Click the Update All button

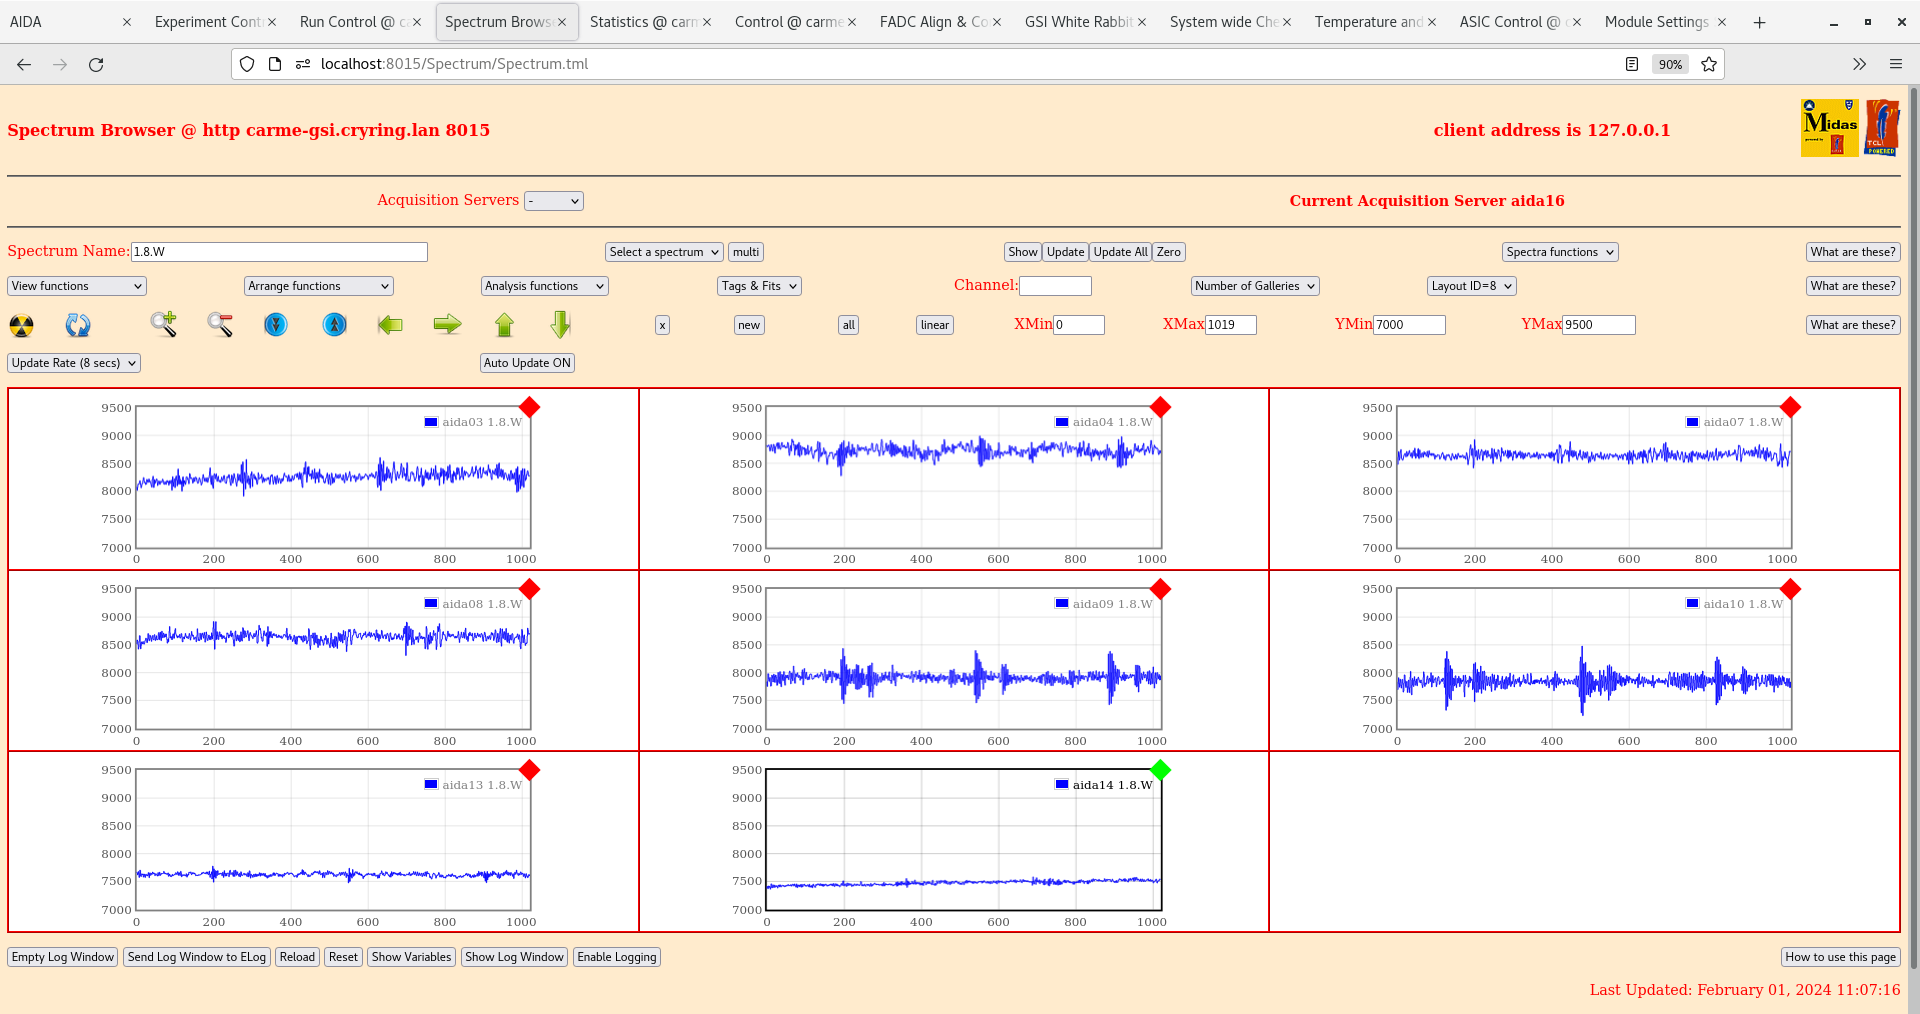pyautogui.click(x=1119, y=252)
